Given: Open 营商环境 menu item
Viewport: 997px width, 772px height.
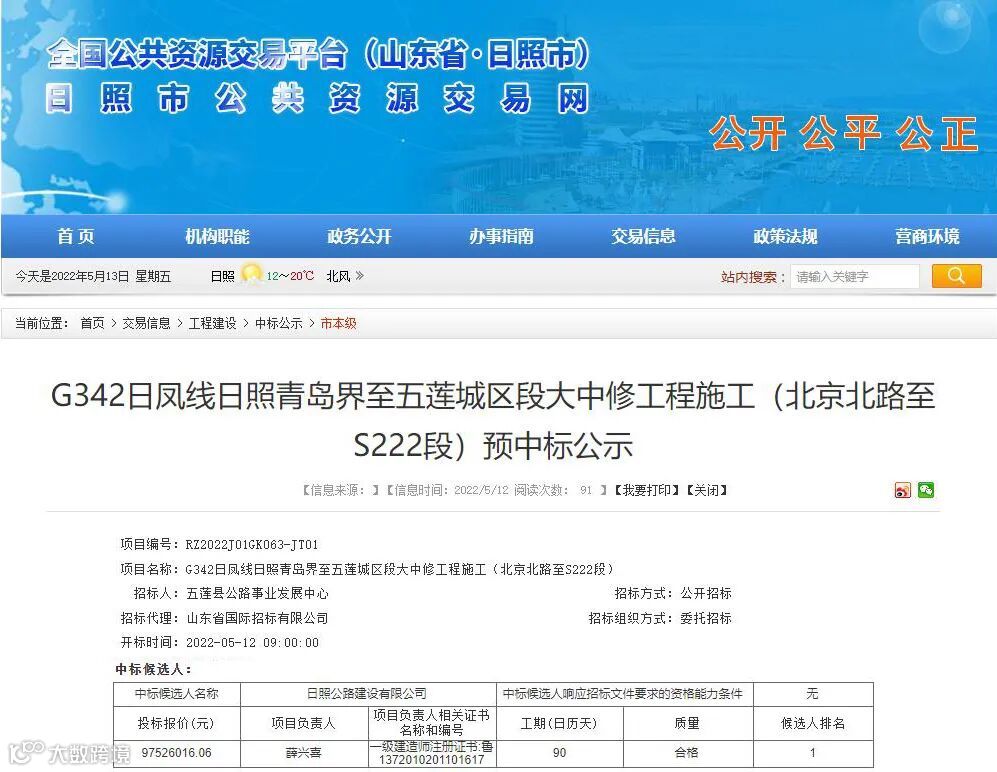Looking at the screenshot, I should [x=927, y=237].
